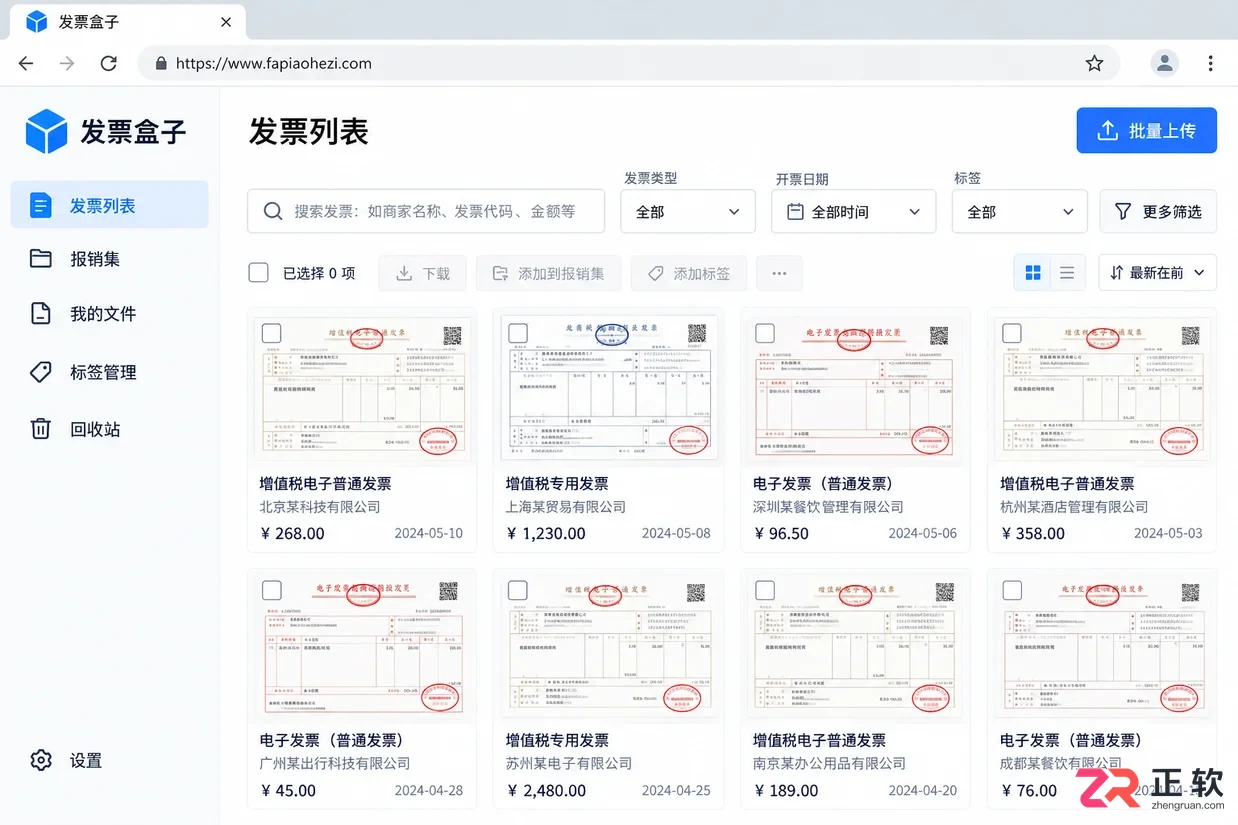Screen dimensions: 1238x825
Task: Click the ¥ 1,230.00 amount
Action: pos(546,533)
